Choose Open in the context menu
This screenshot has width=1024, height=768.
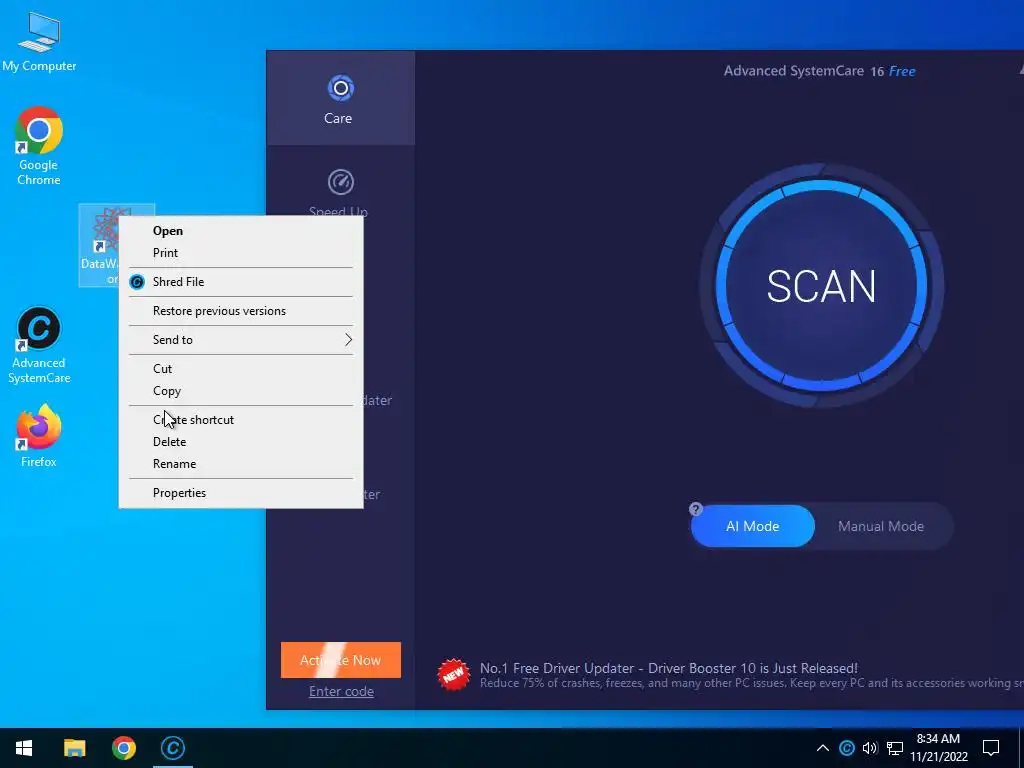pos(240,231)
